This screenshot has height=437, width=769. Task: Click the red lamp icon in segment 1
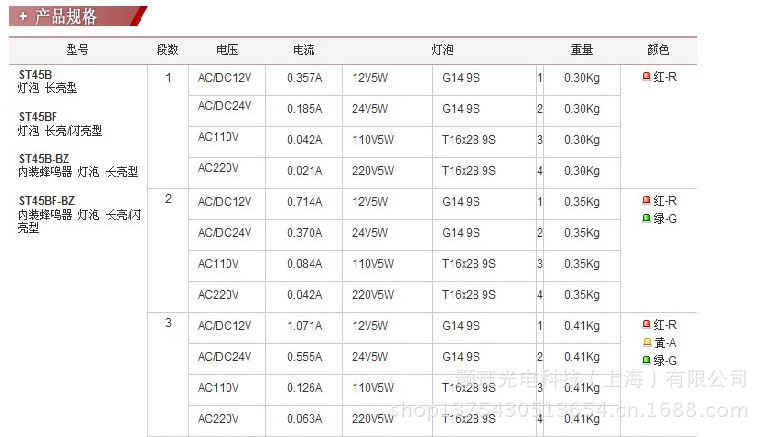point(646,77)
